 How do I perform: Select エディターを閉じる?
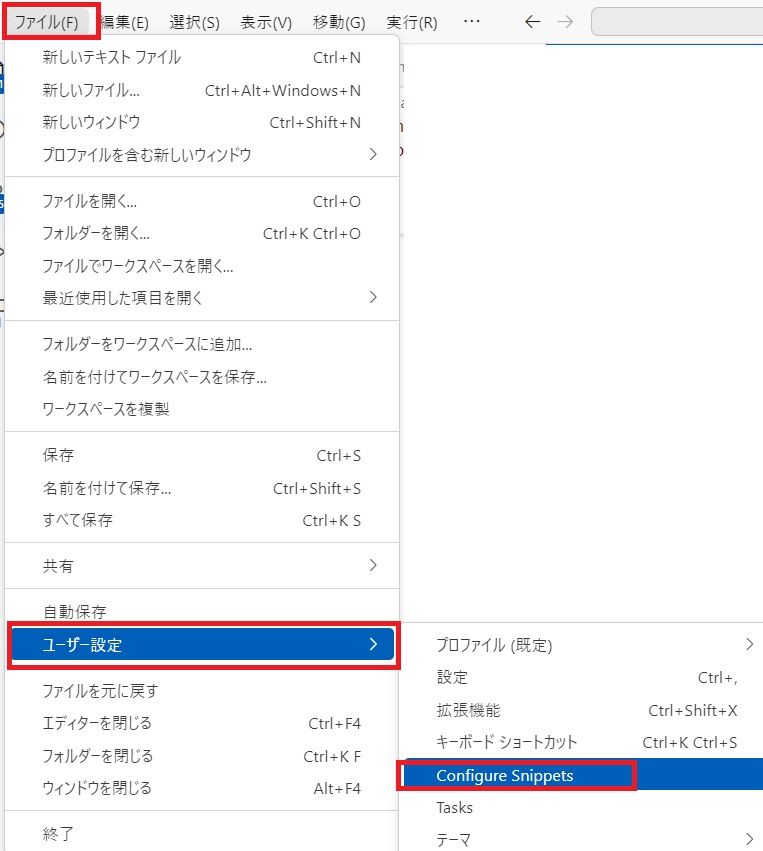(x=202, y=723)
